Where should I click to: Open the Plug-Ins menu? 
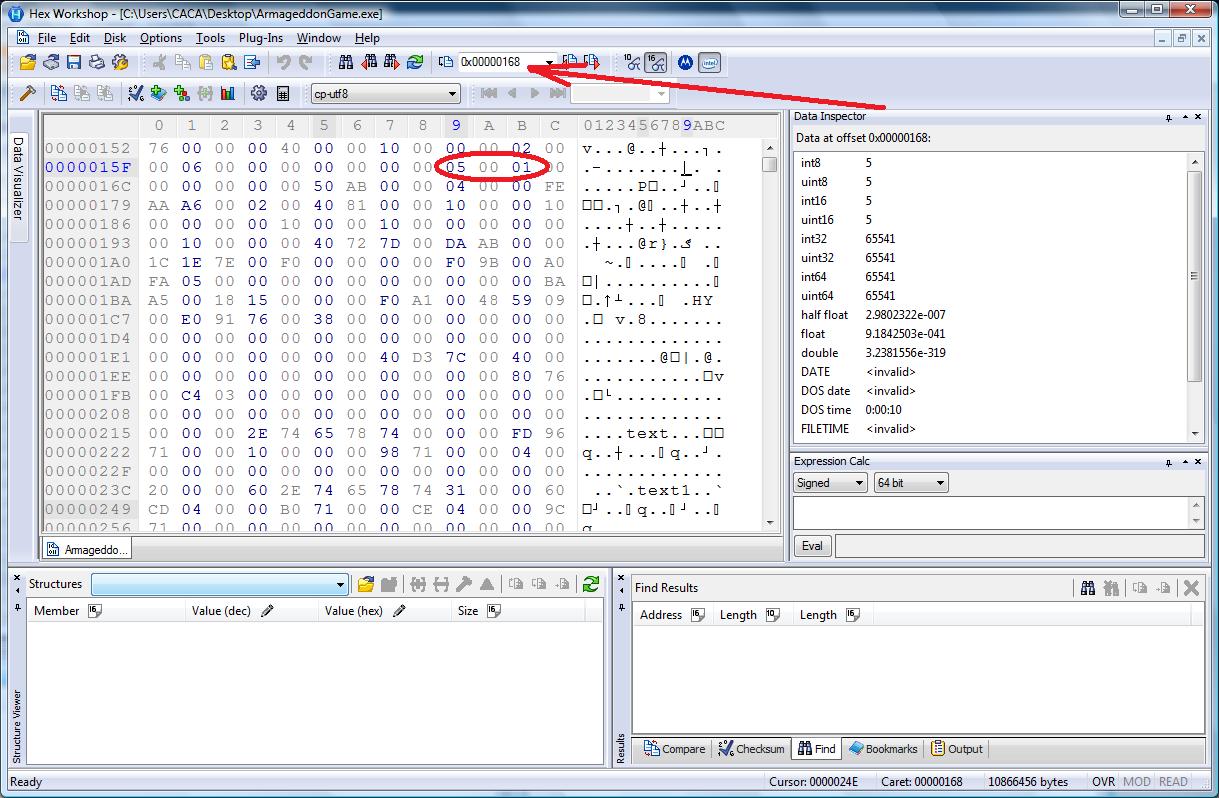[x=260, y=38]
